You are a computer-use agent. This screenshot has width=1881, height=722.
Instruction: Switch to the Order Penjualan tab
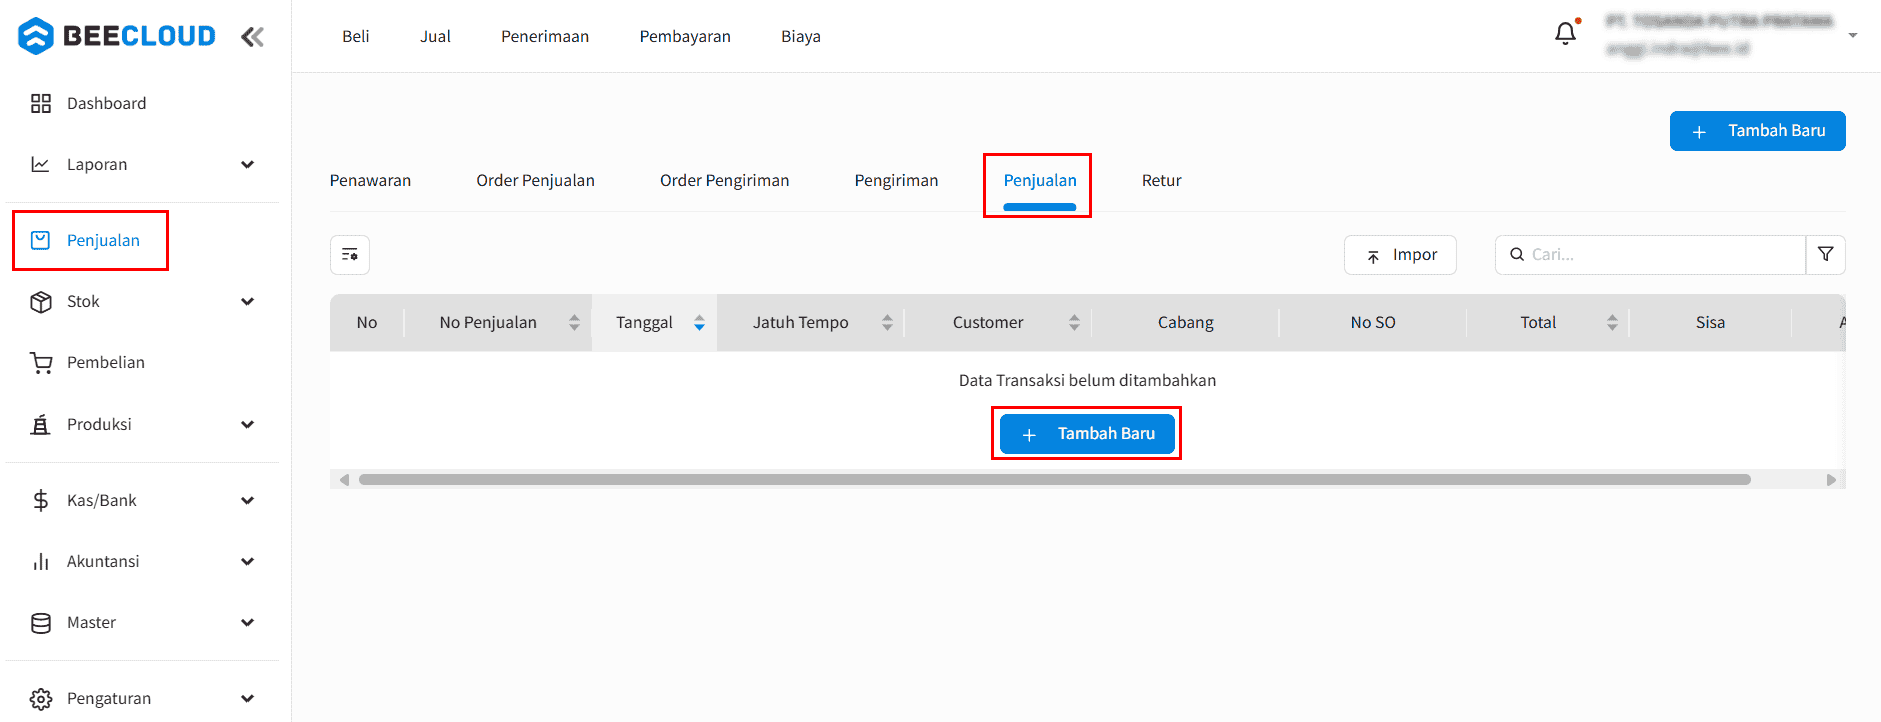point(535,181)
